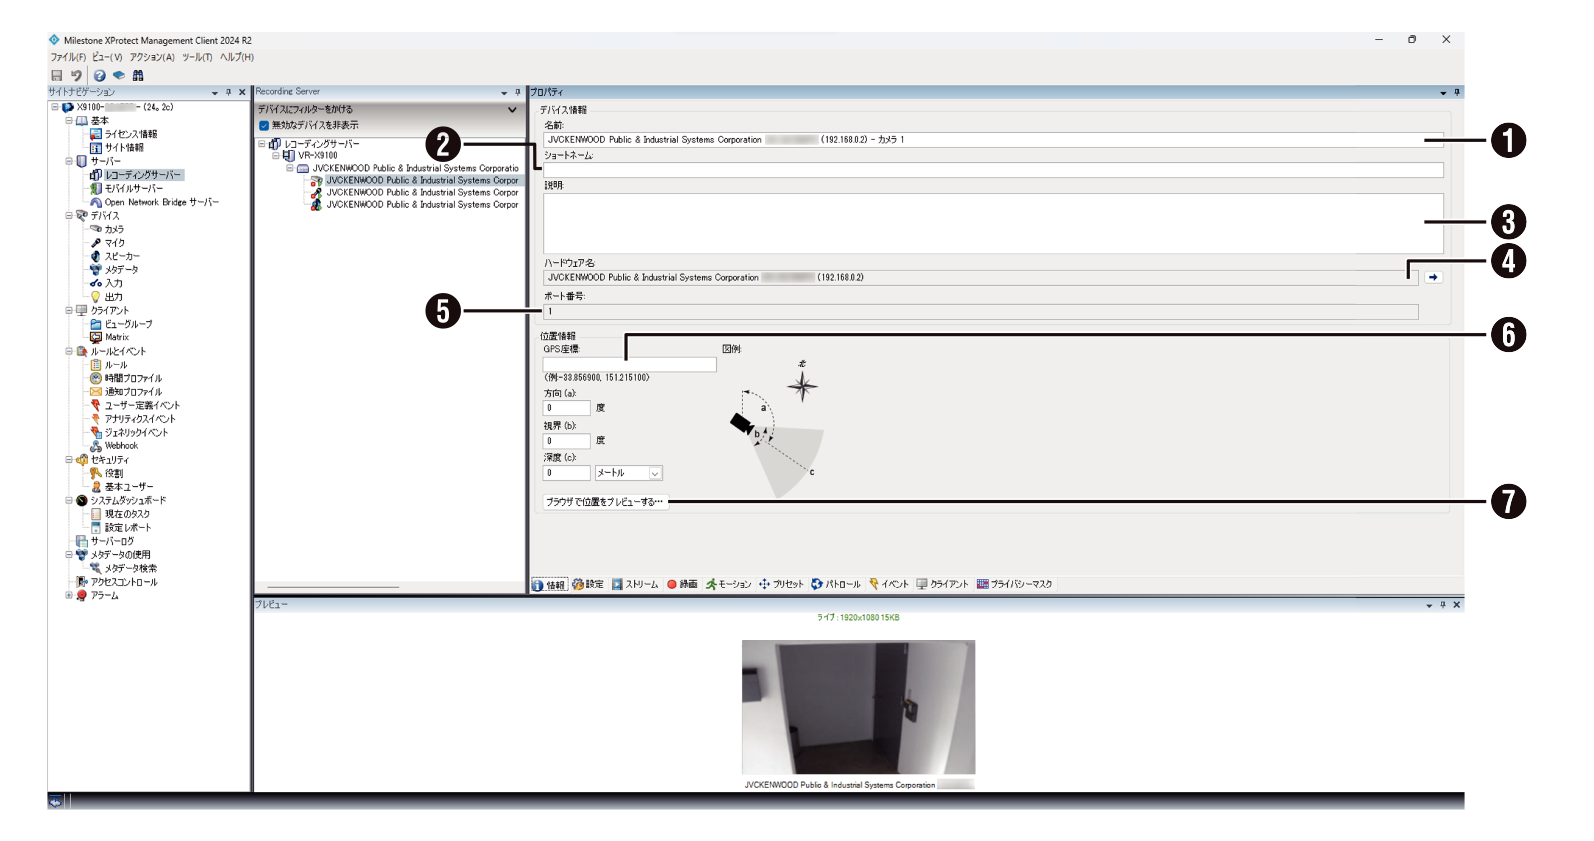This screenshot has width=1594, height=841.
Task: Click the blue arrow beside the hardware name
Action: pyautogui.click(x=1433, y=277)
